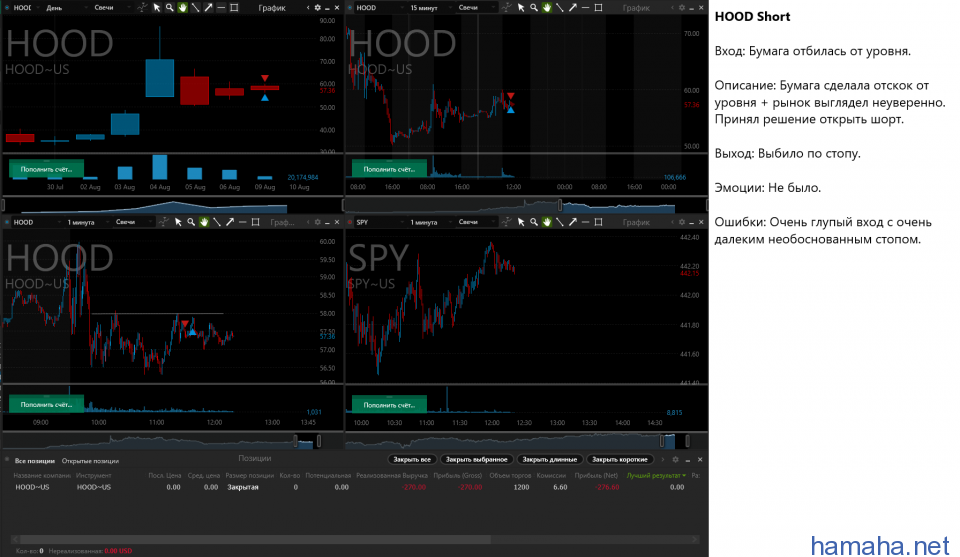Click Закрыть выбранное button
The height and width of the screenshot is (557, 960).
tap(476, 460)
